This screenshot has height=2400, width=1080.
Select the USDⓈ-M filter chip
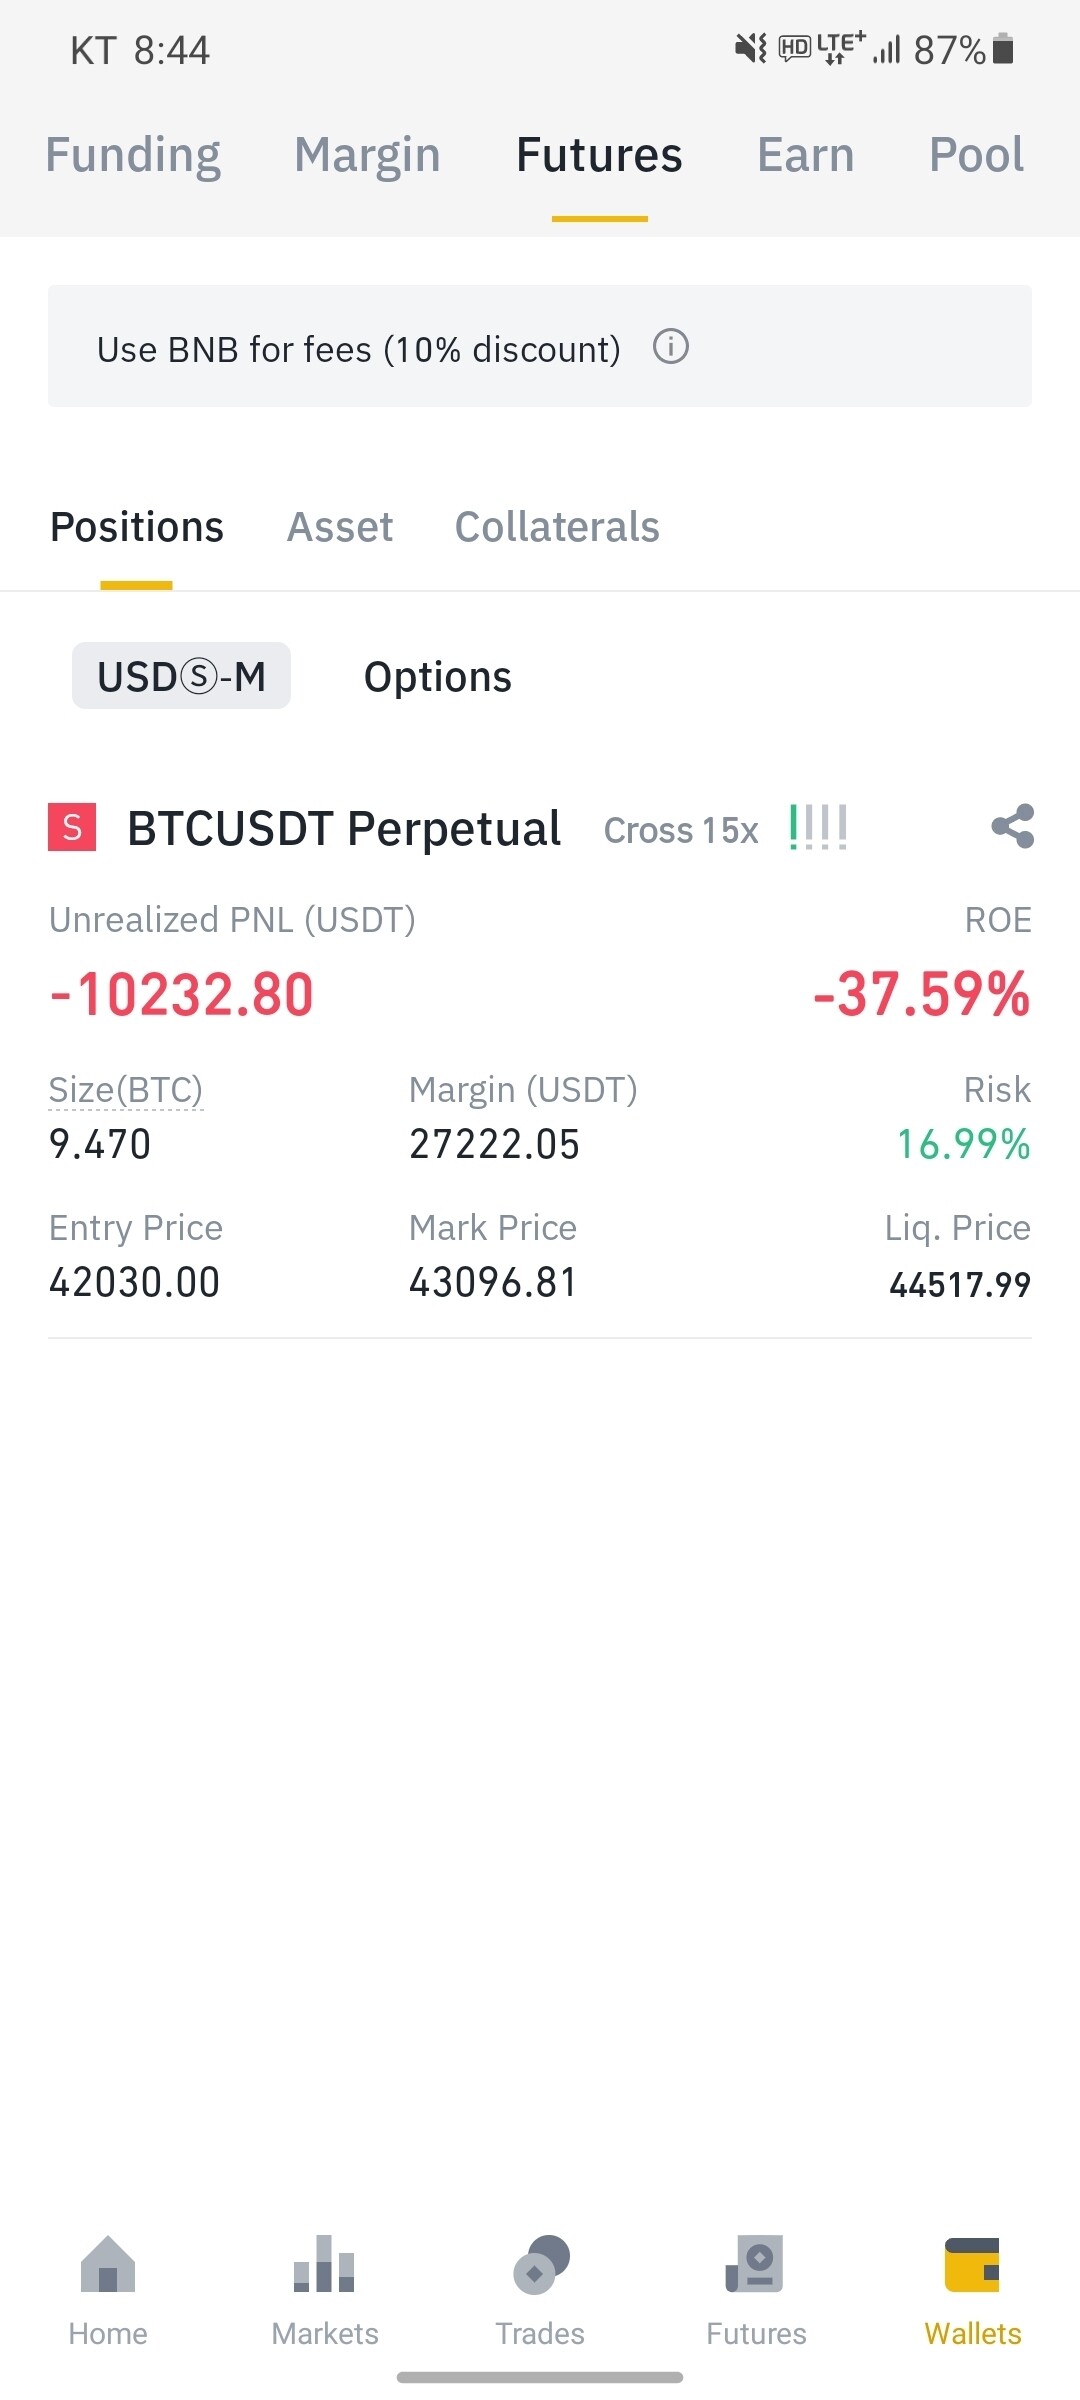[181, 677]
